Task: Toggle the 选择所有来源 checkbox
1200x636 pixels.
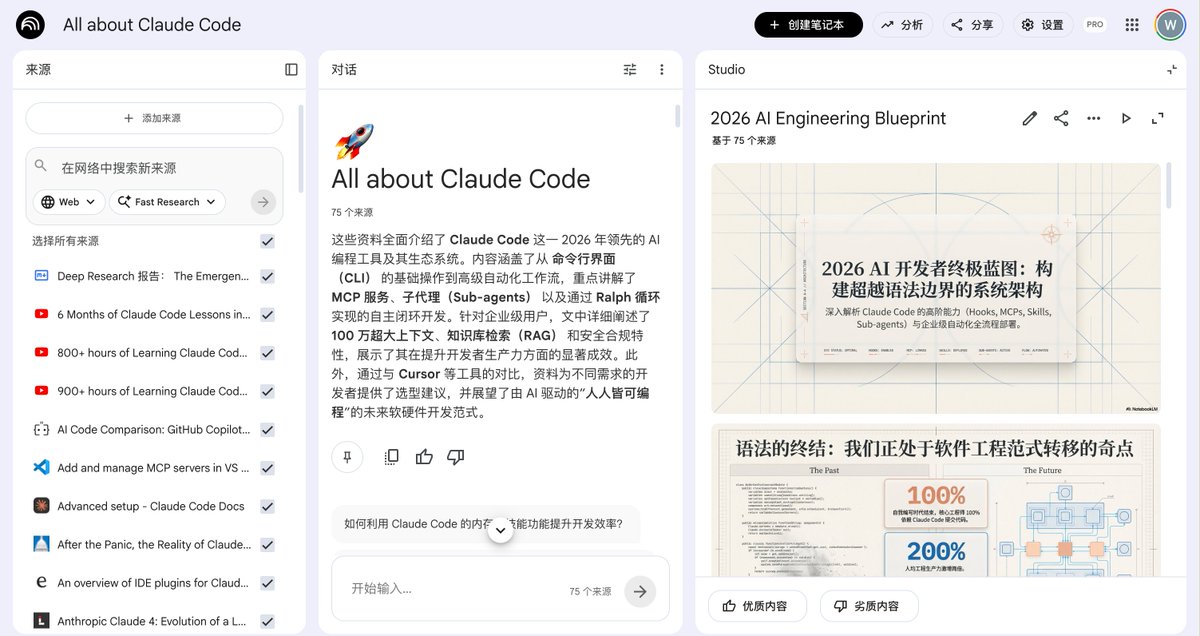Action: pyautogui.click(x=267, y=241)
